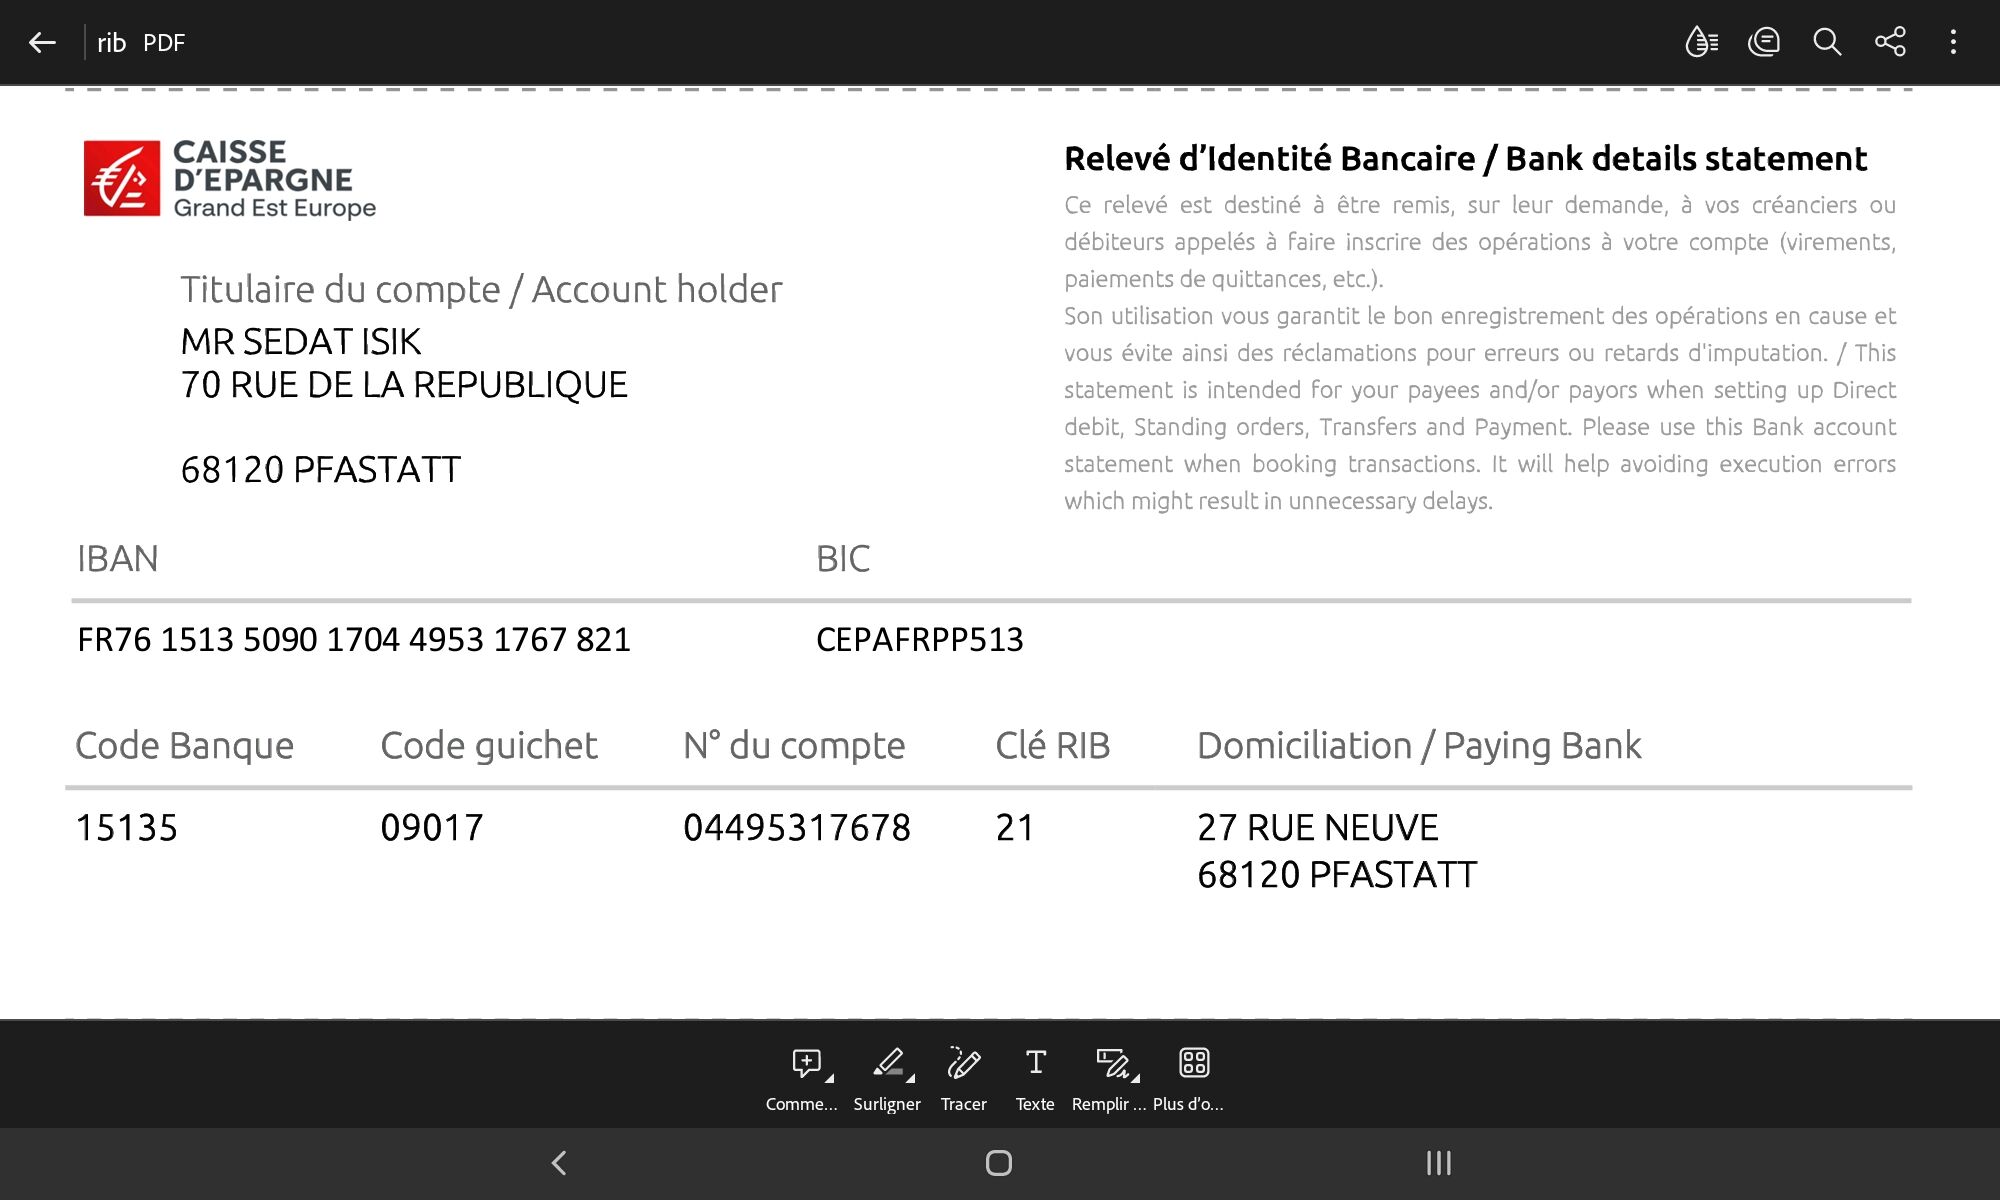The height and width of the screenshot is (1200, 2000).
Task: Open Android recent apps button
Action: pyautogui.click(x=1438, y=1163)
